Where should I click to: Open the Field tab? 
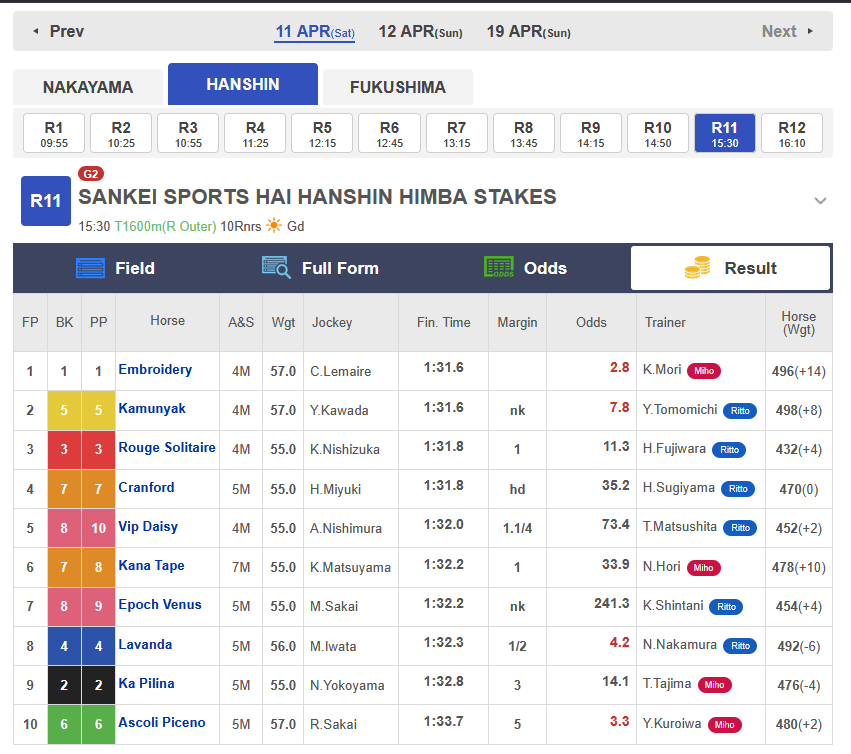click(116, 268)
